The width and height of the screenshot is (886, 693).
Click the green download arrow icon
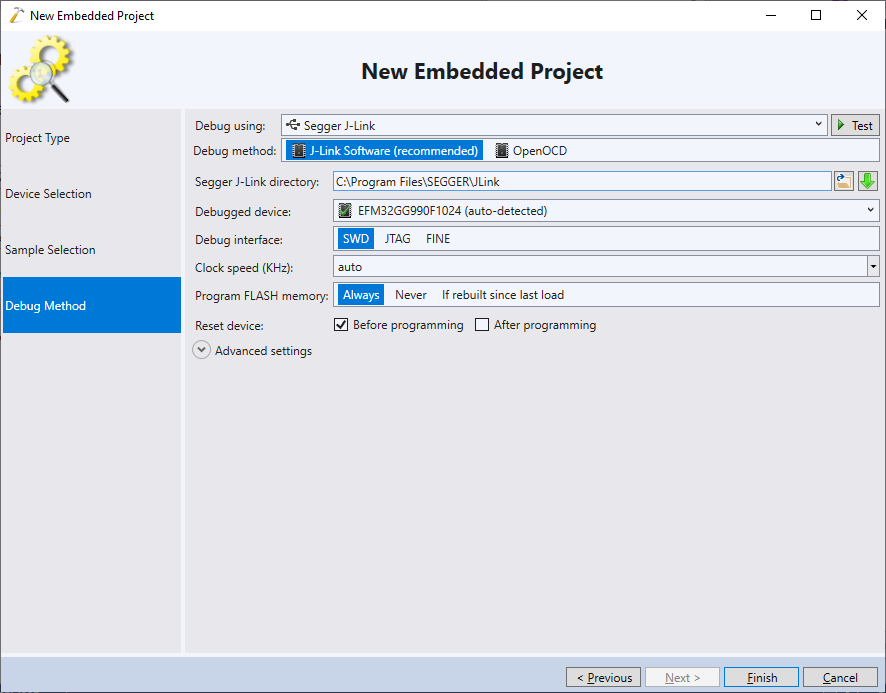(867, 181)
